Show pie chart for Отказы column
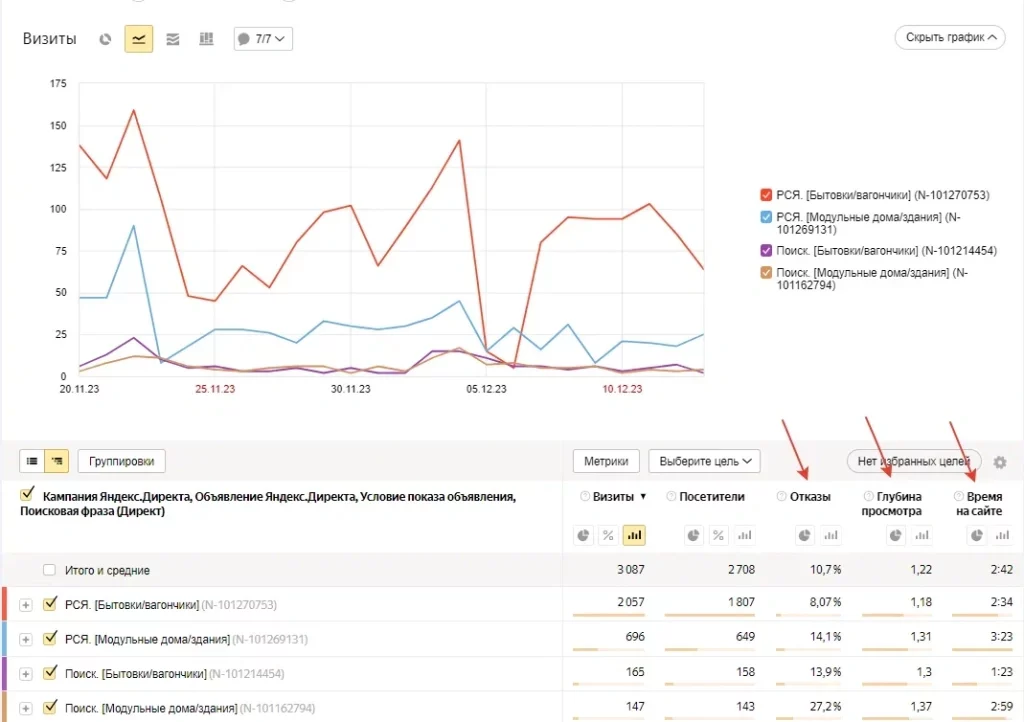 coord(805,536)
